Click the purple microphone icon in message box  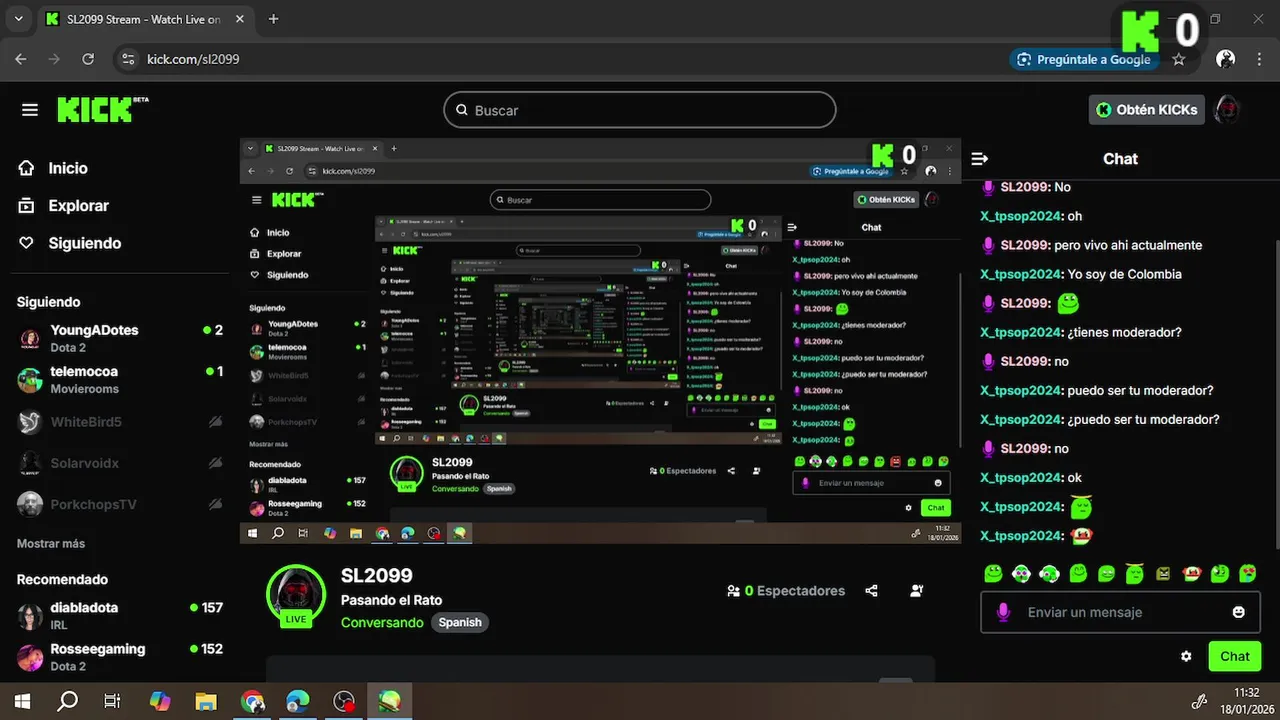click(x=1003, y=612)
